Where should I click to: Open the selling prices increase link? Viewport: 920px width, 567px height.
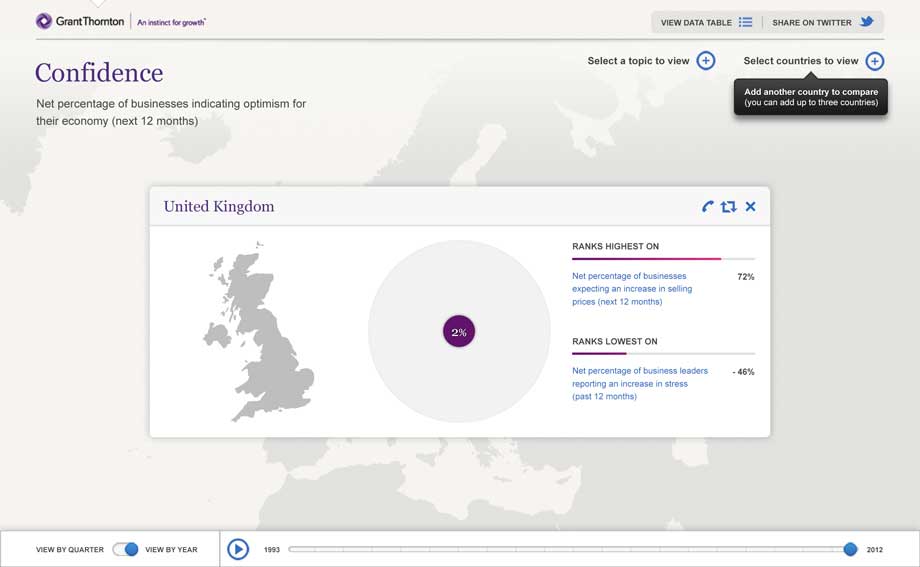click(631, 288)
